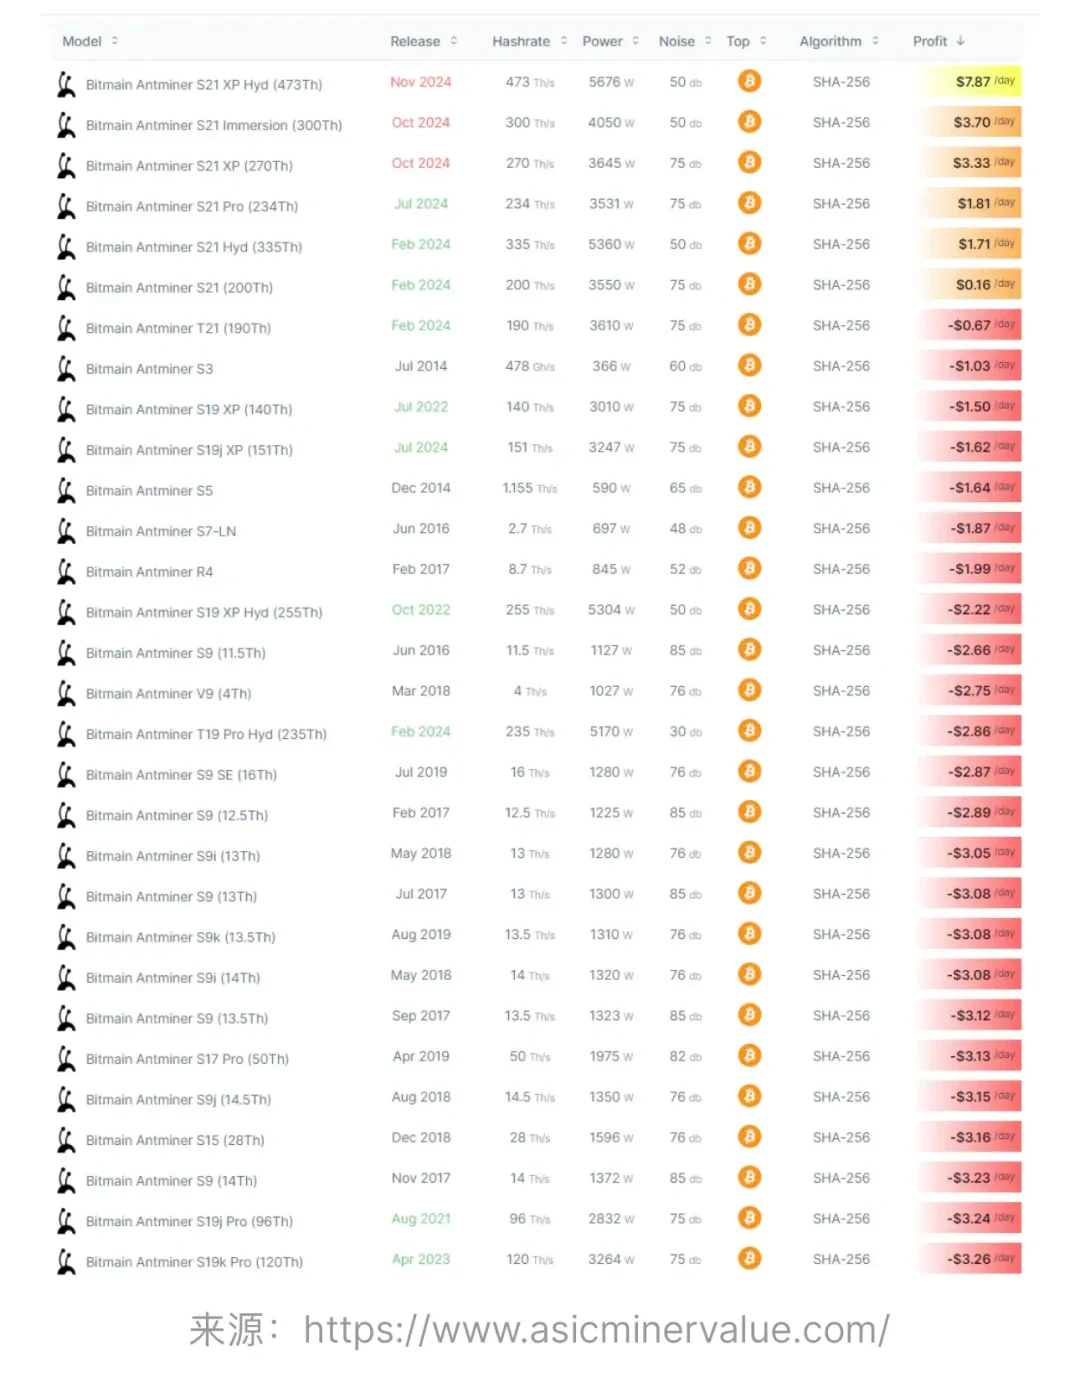Click Bitmain logo beside Antminer S17 Pro (50Th)
This screenshot has height=1381, width=1080.
(x=66, y=1058)
